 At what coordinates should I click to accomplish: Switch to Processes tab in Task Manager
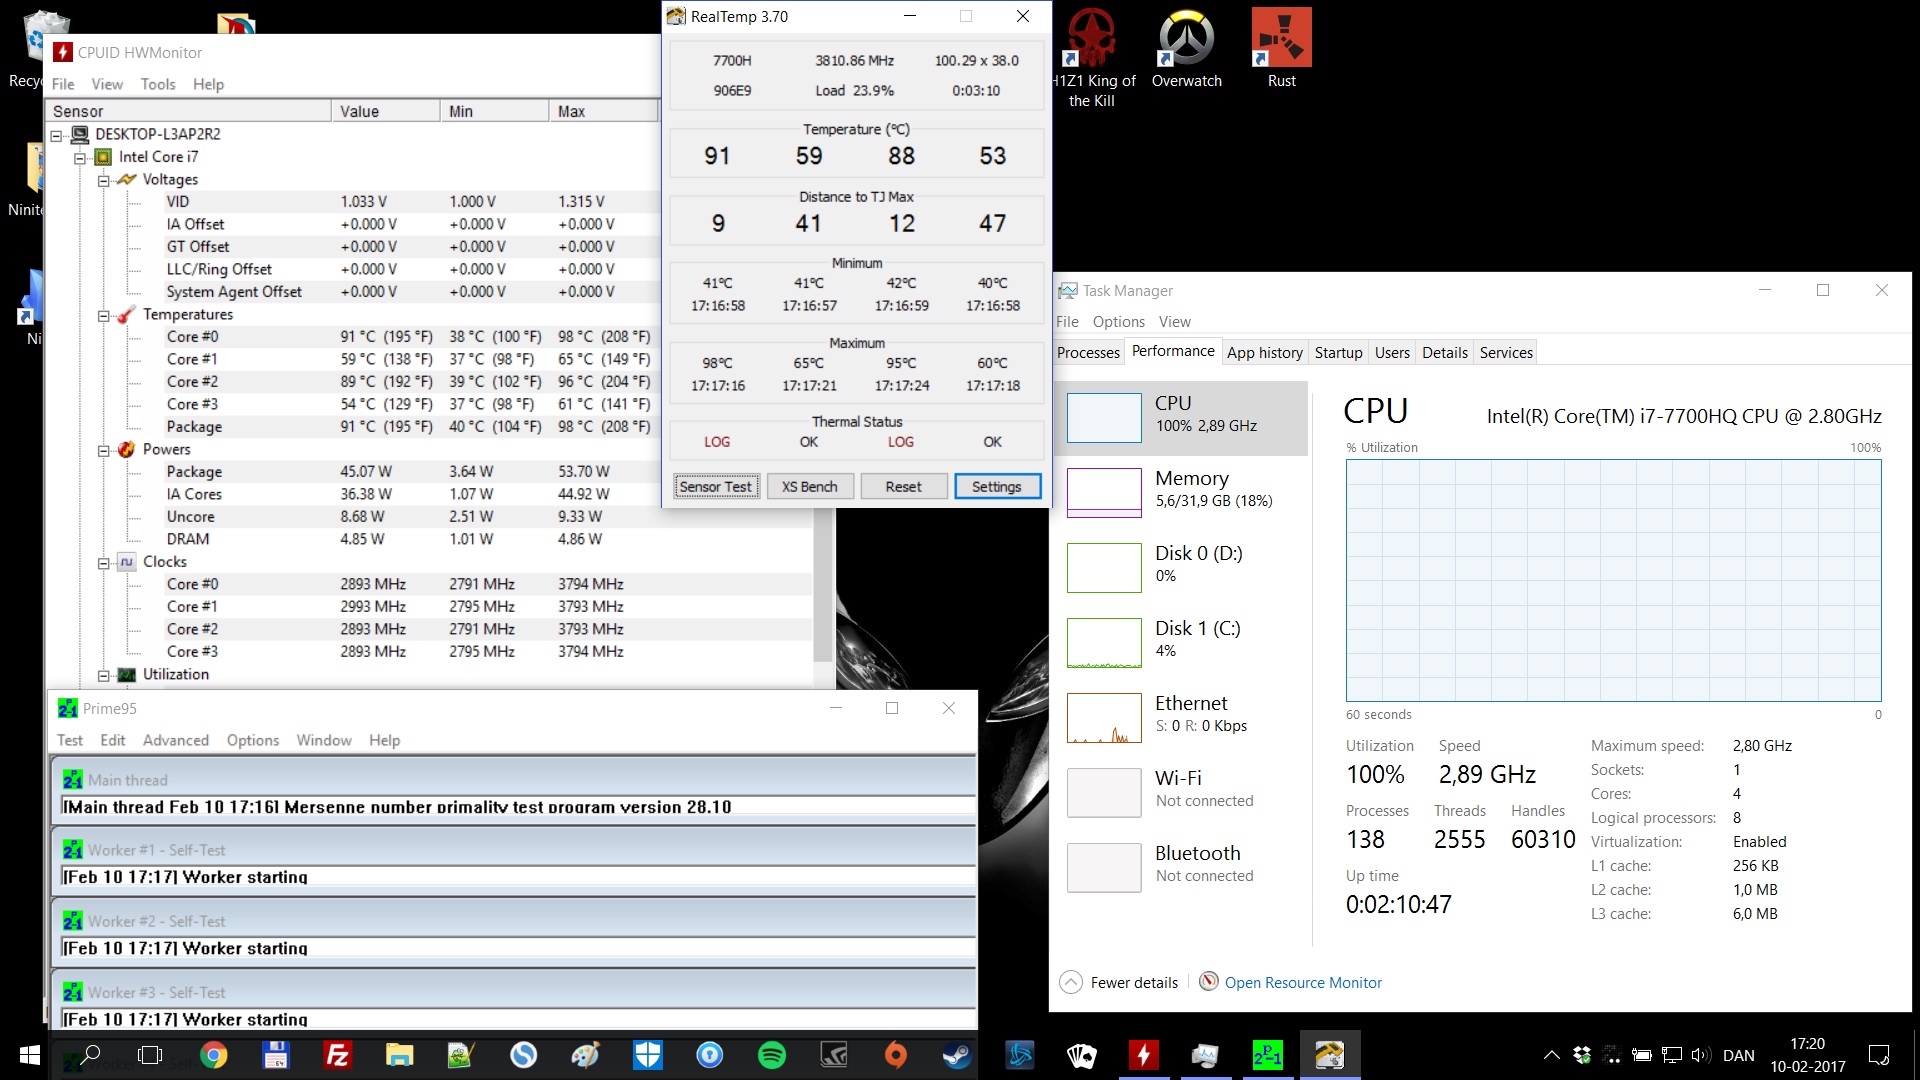(1088, 353)
